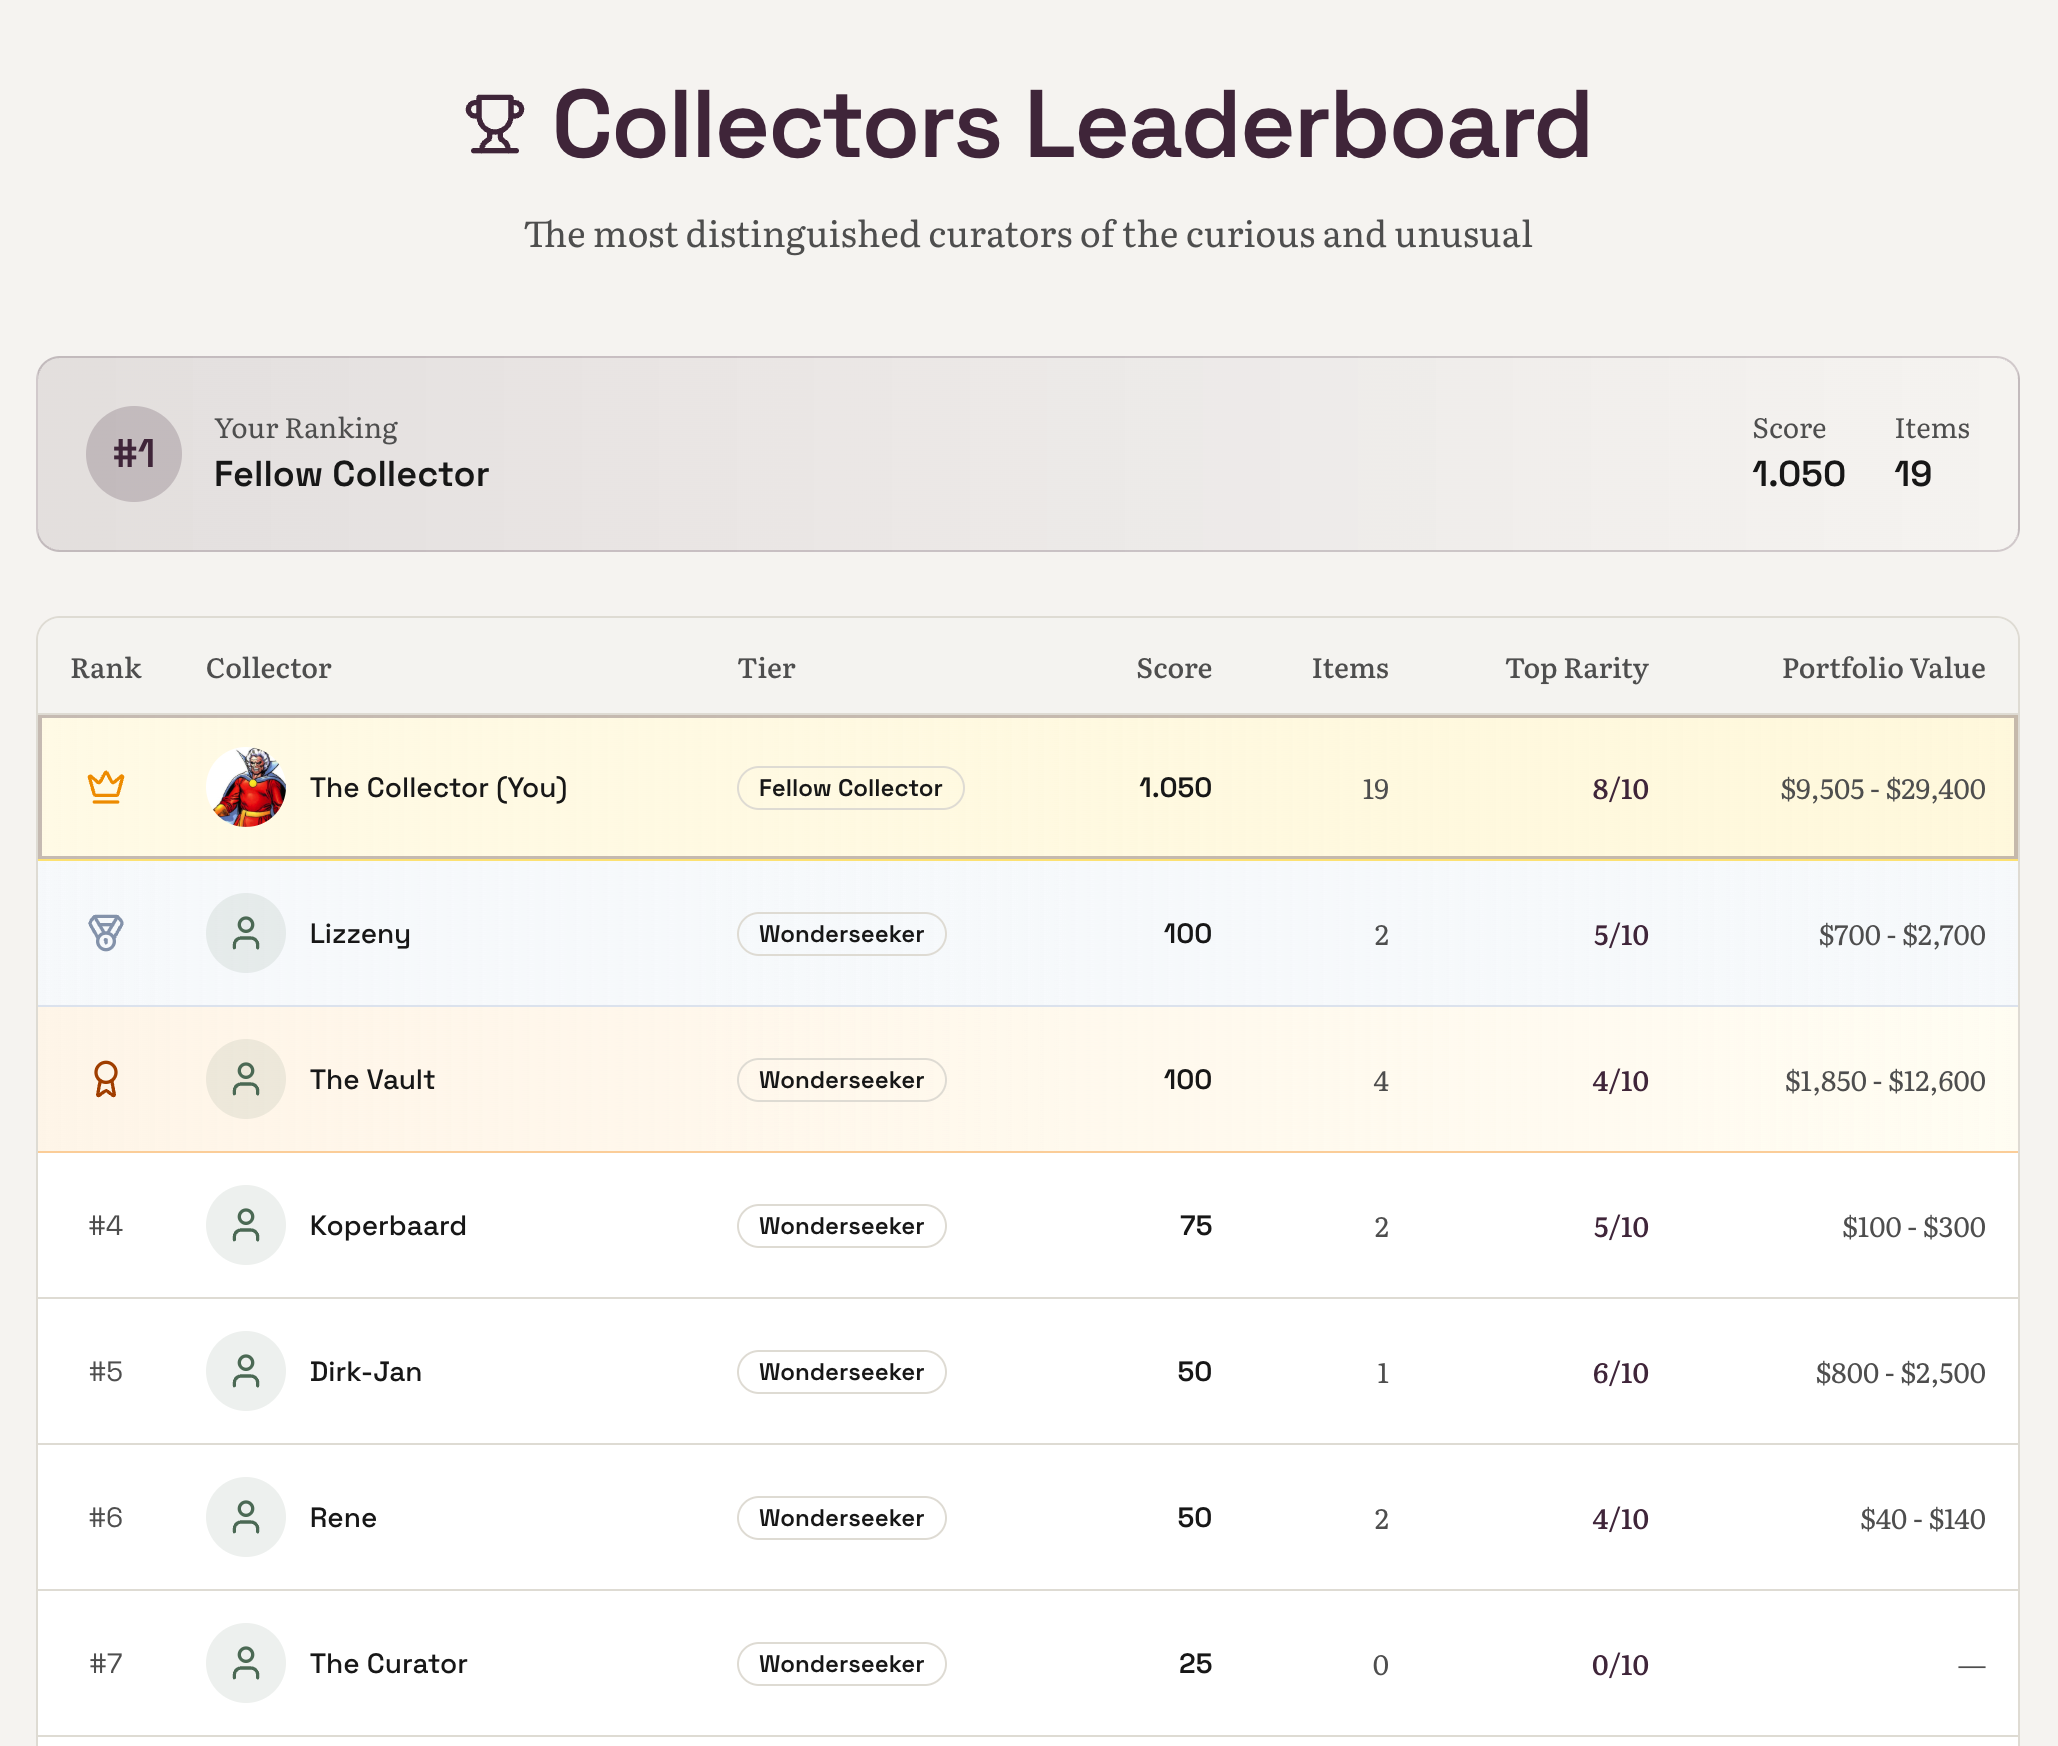Open The Curator collector name link
Image resolution: width=2058 pixels, height=1746 pixels.
click(388, 1664)
